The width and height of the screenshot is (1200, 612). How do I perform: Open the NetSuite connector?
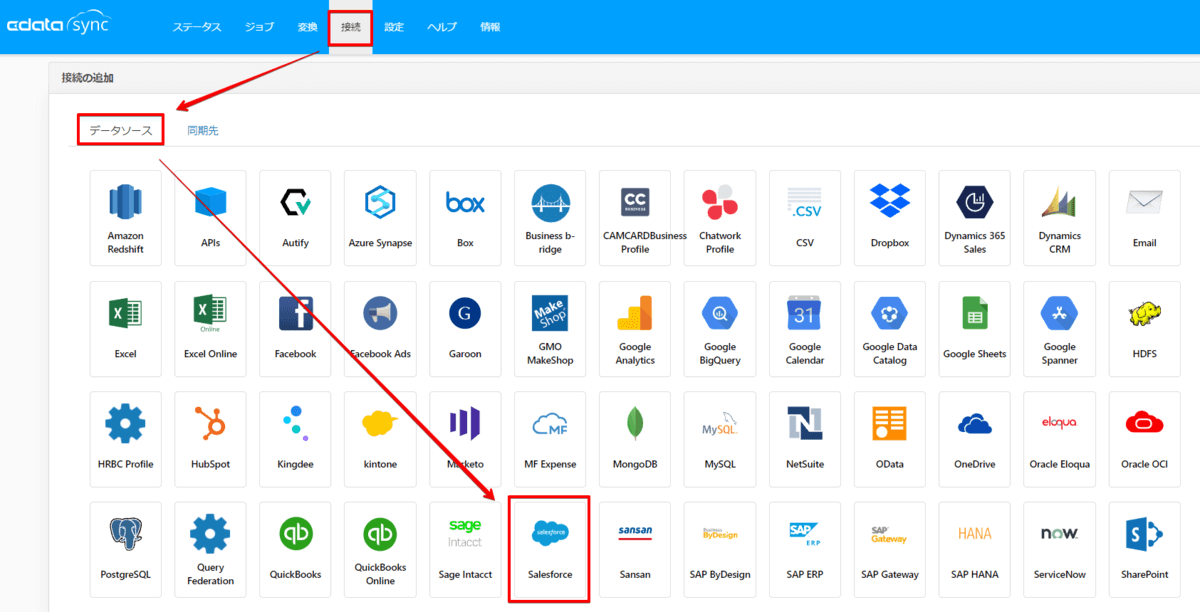pyautogui.click(x=806, y=440)
